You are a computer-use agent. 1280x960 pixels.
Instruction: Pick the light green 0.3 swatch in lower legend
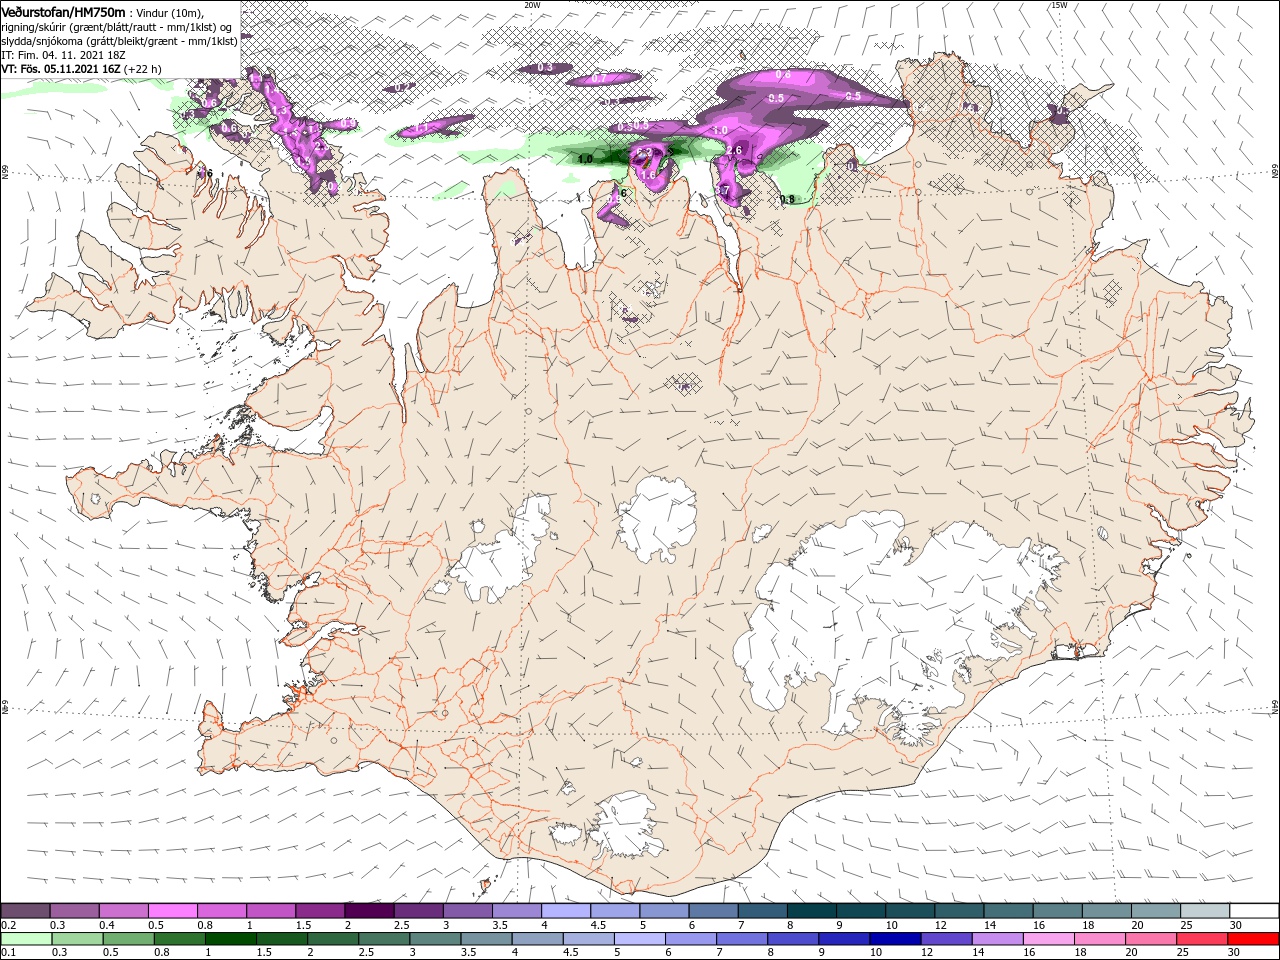77,939
